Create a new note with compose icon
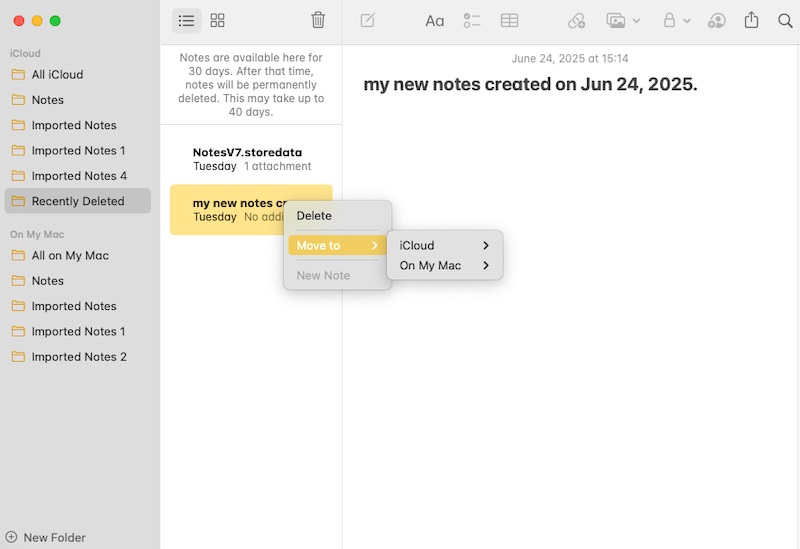Viewport: 800px width, 549px height. (x=368, y=21)
